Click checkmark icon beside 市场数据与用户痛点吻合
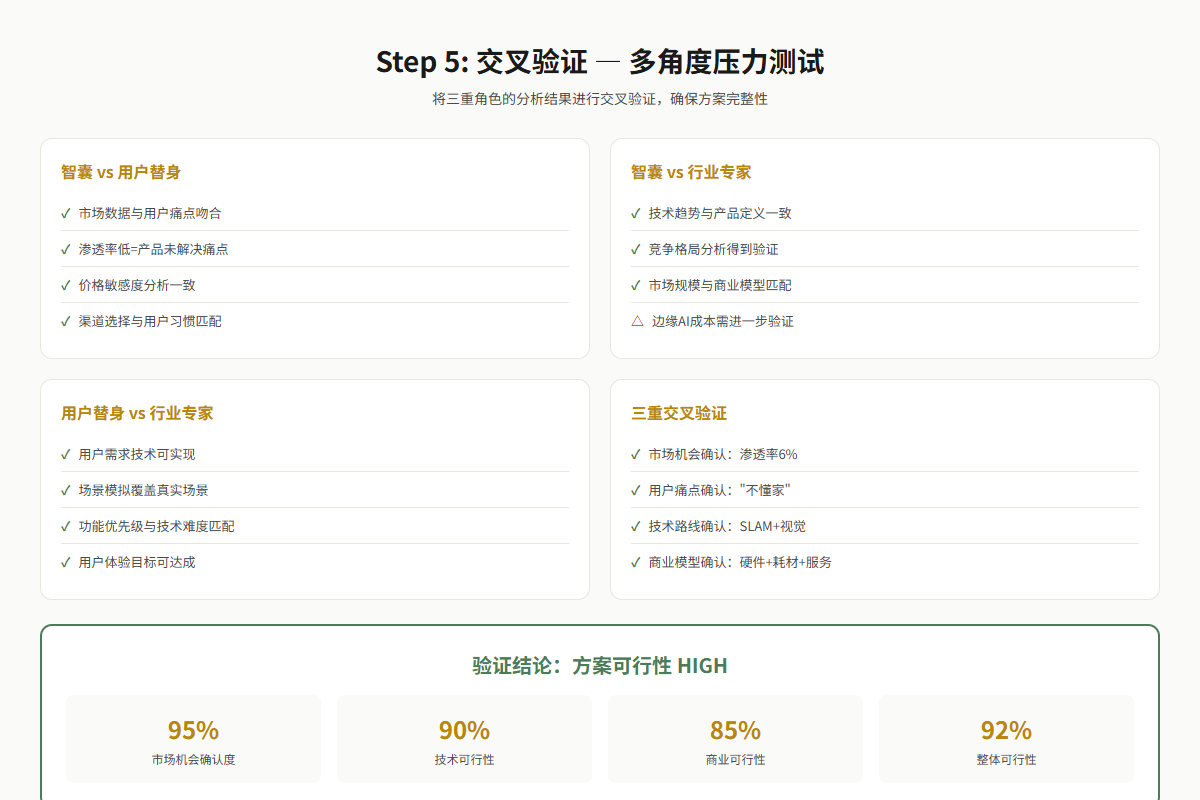The height and width of the screenshot is (800, 1200). [66, 213]
